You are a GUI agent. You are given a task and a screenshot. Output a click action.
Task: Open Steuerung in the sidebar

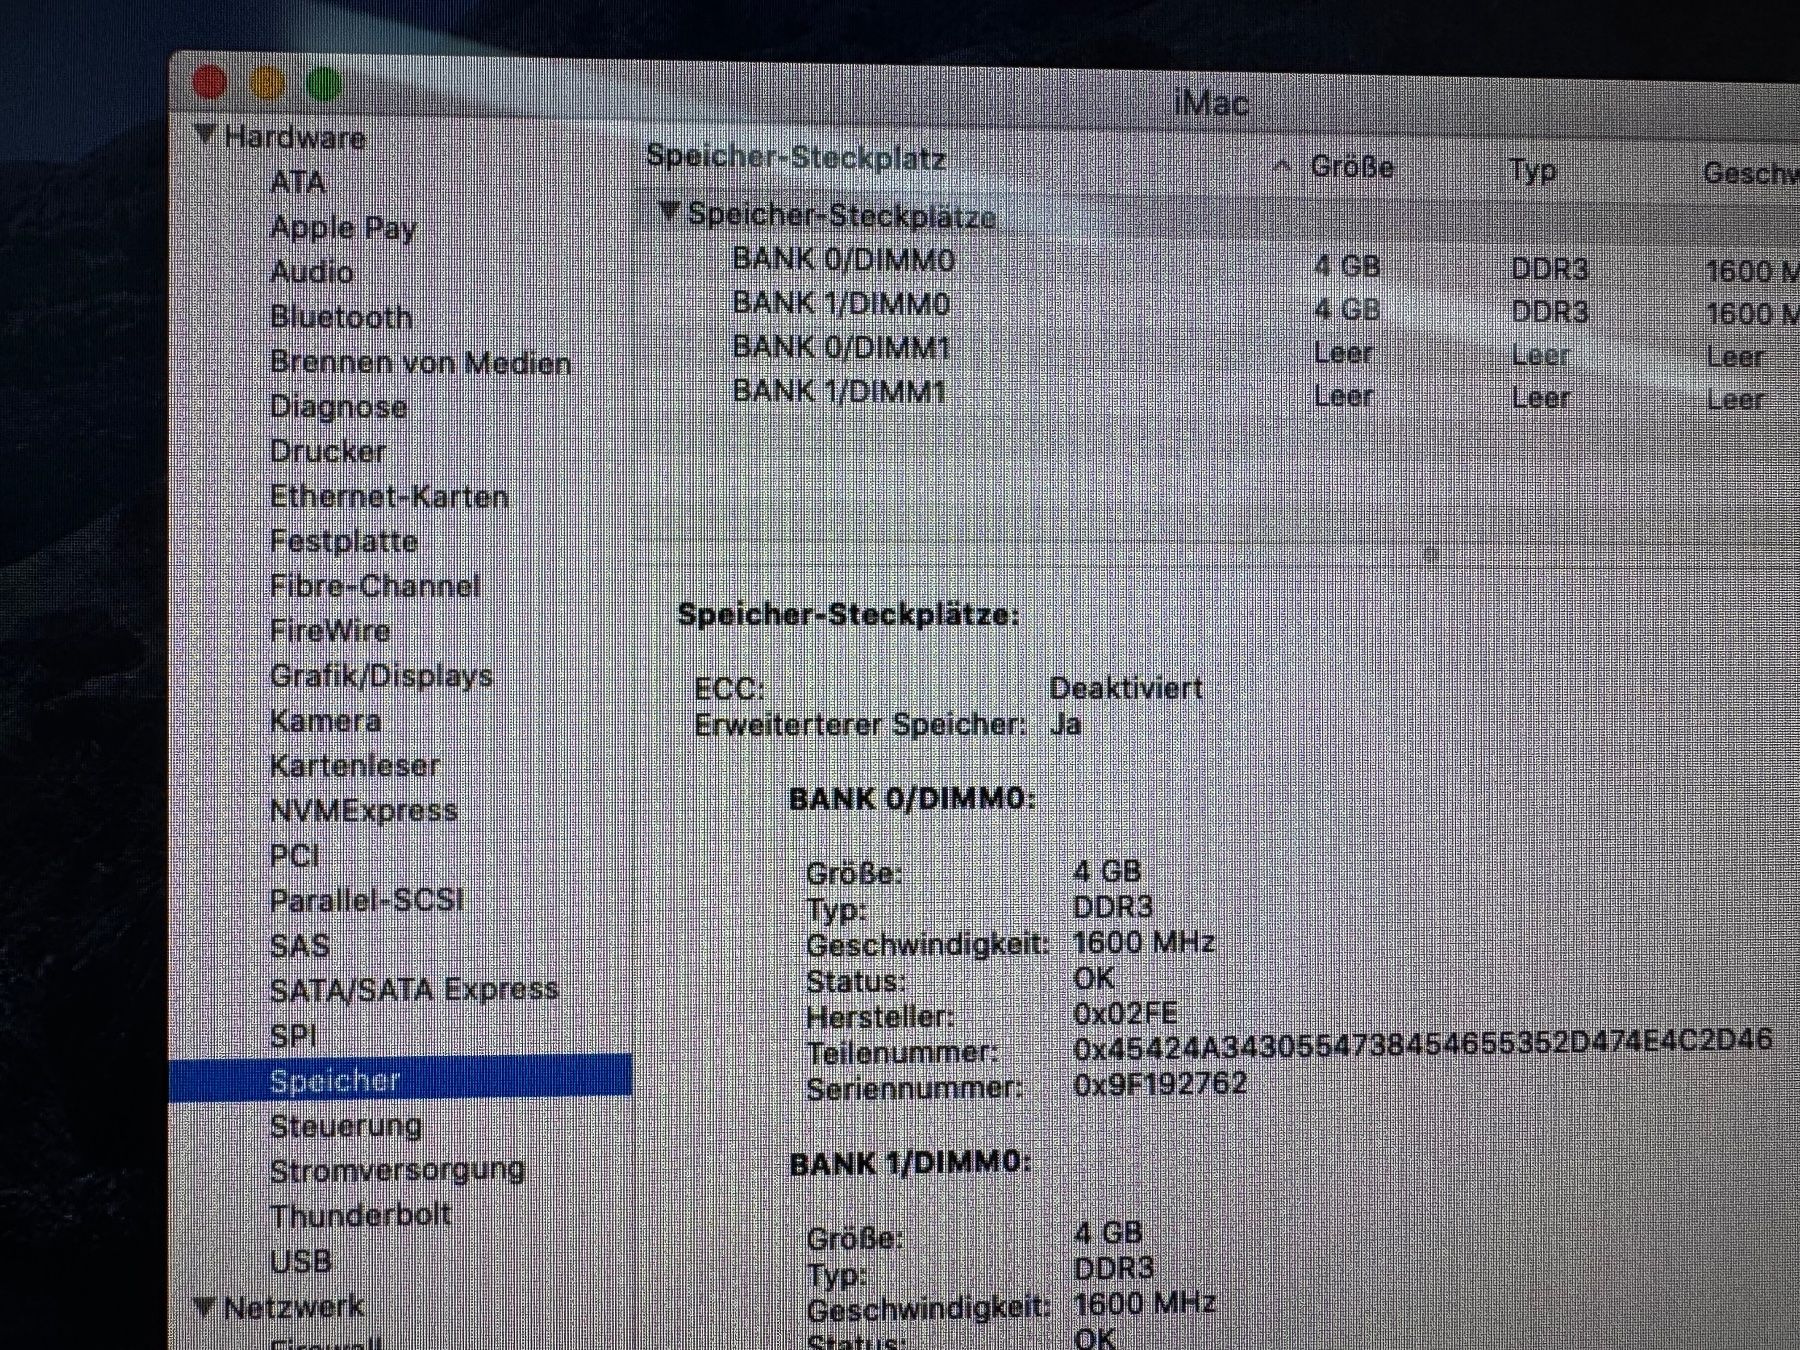pyautogui.click(x=346, y=1126)
